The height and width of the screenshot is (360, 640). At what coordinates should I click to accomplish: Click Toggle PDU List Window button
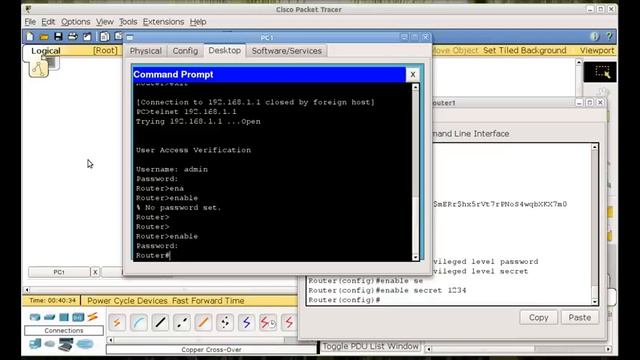tap(371, 346)
